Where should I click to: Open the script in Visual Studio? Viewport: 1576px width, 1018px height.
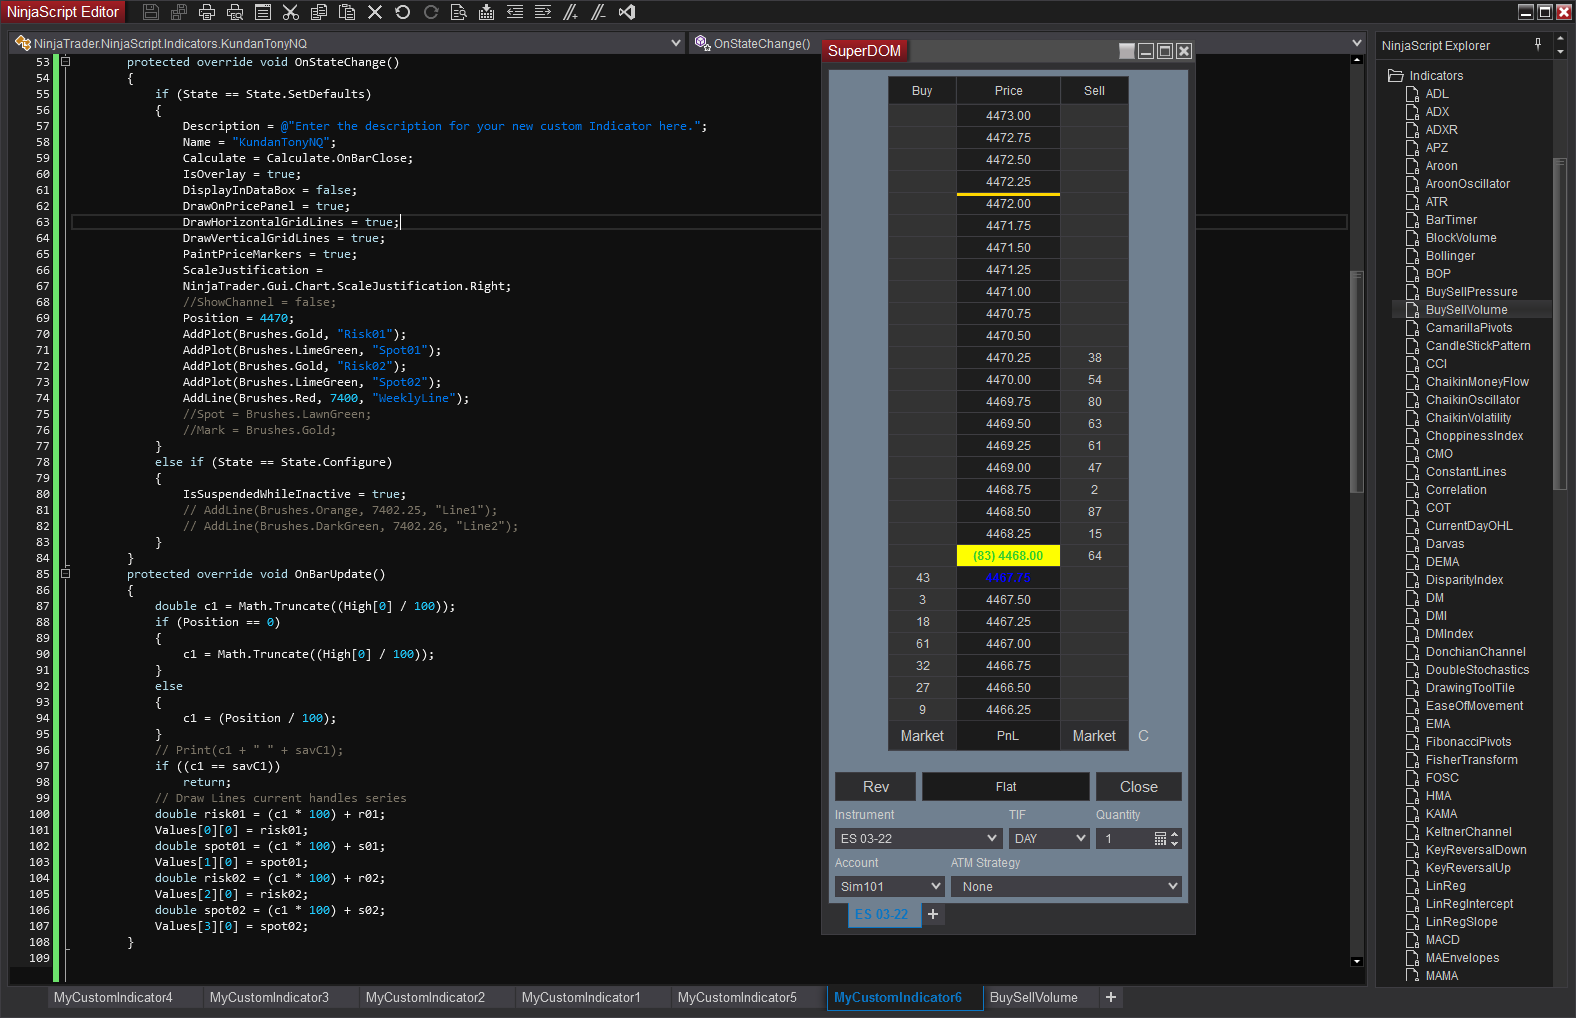tap(627, 12)
